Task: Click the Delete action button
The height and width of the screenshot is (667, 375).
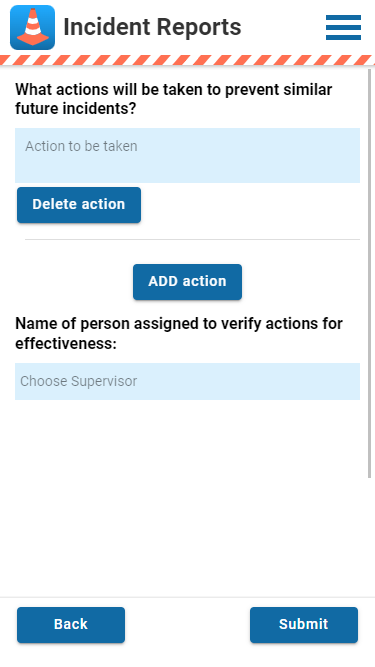Action: pyautogui.click(x=79, y=205)
